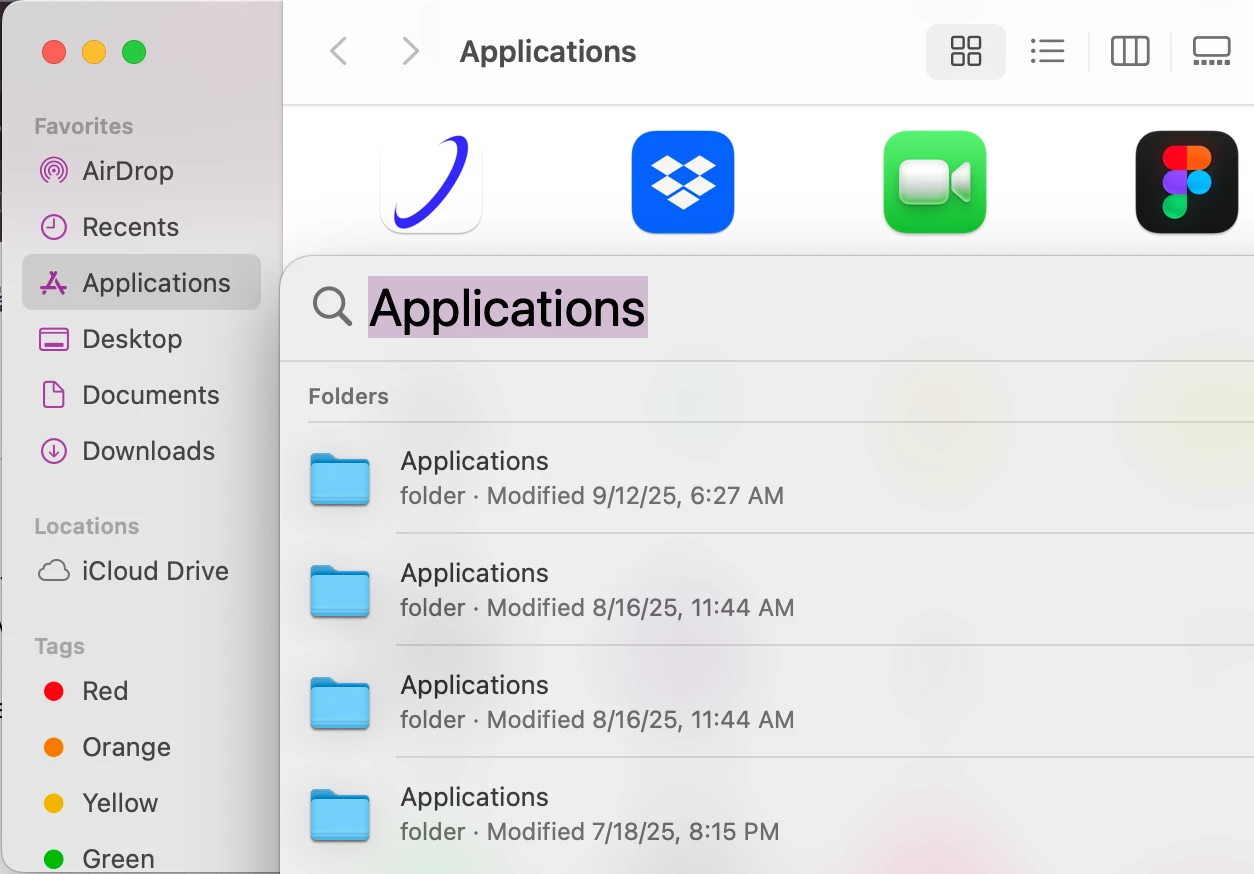Click folder icon for 7/18/25 result

[340, 815]
